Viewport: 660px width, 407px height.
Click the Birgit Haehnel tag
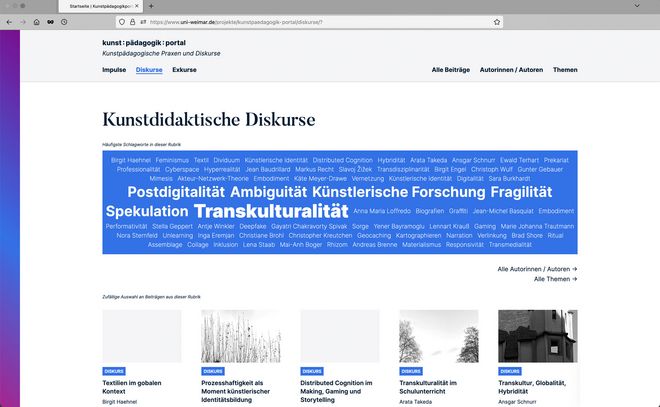[131, 160]
